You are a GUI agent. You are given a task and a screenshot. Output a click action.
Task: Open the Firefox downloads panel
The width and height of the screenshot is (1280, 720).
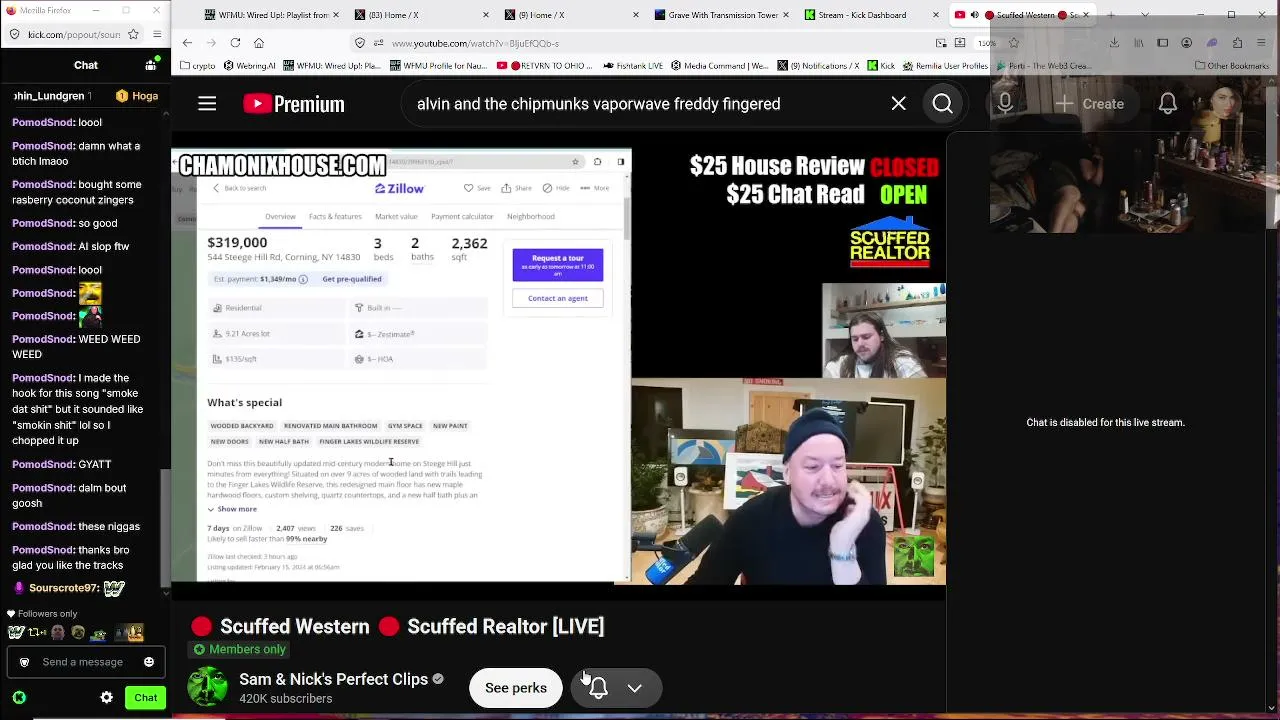[x=1114, y=43]
